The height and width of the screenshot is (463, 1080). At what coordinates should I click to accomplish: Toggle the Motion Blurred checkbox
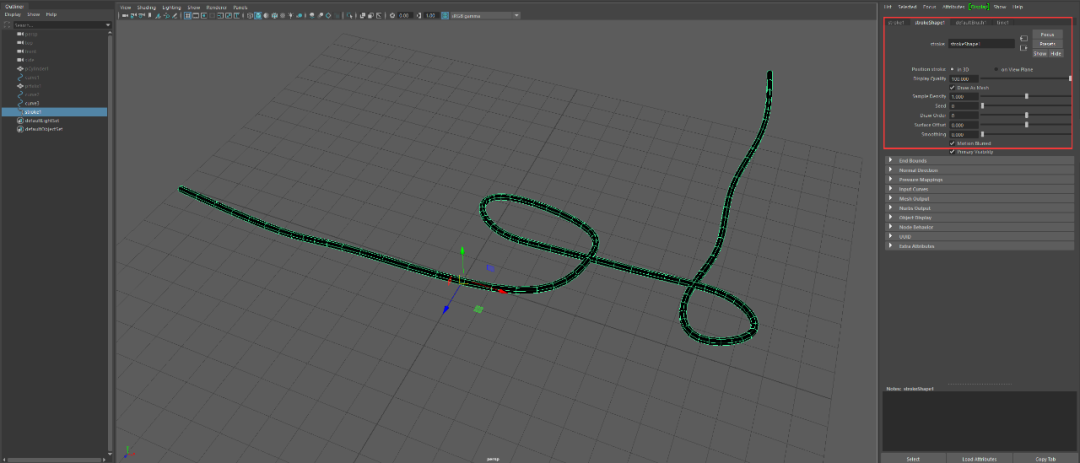pos(953,143)
